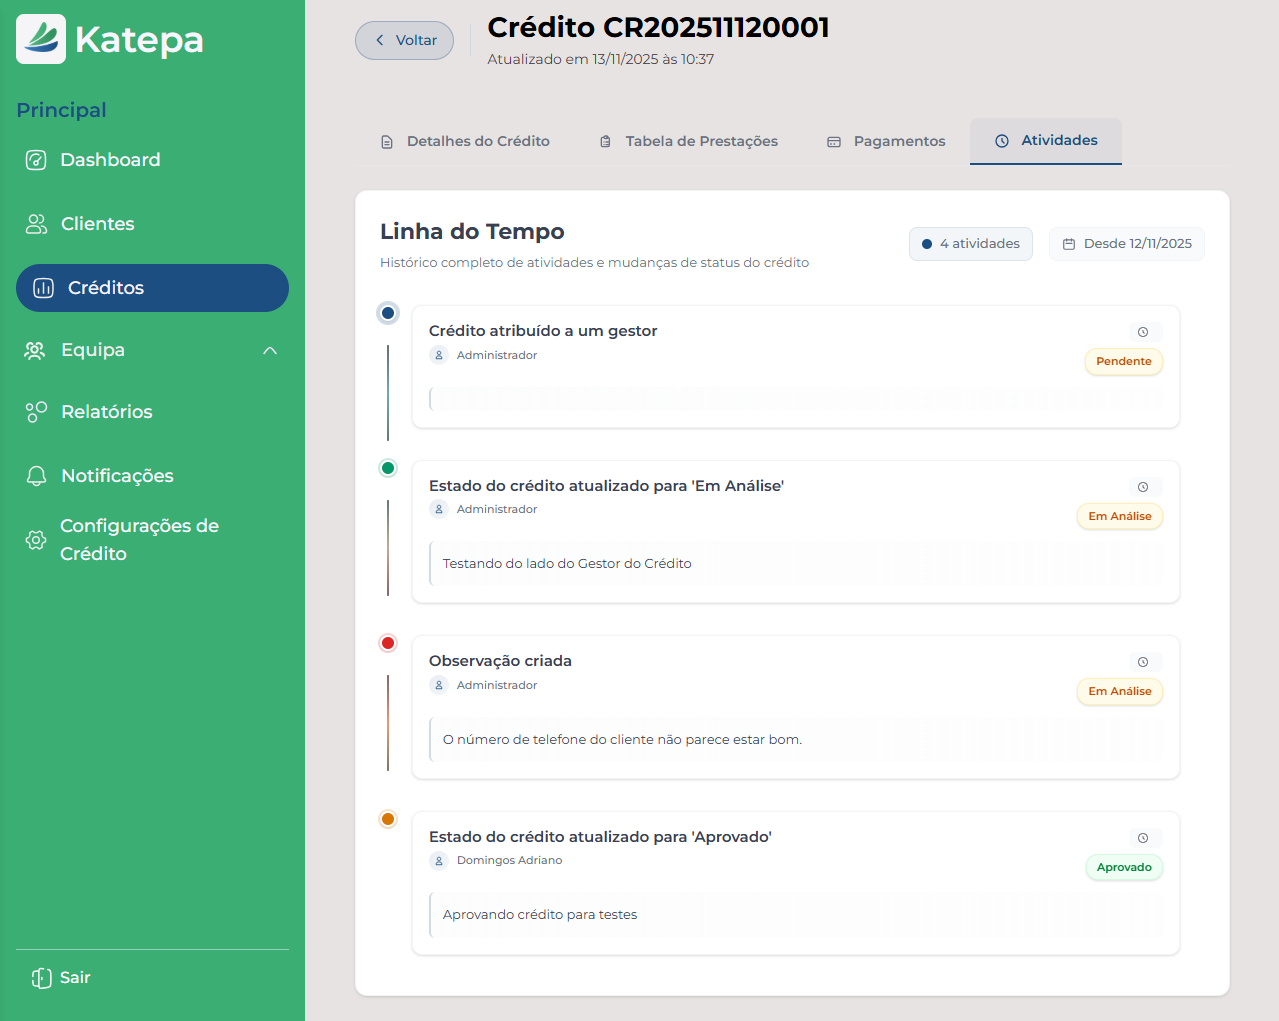The image size is (1279, 1021).
Task: Click the Clientes people icon
Action: (x=36, y=224)
